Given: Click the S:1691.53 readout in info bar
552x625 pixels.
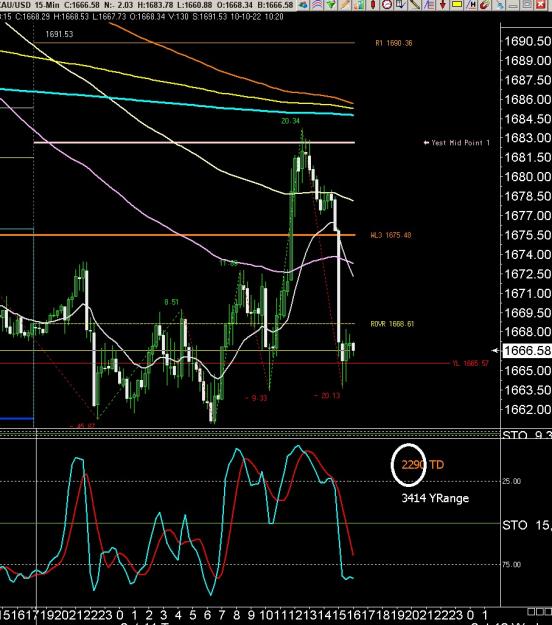Looking at the screenshot, I should tap(210, 17).
